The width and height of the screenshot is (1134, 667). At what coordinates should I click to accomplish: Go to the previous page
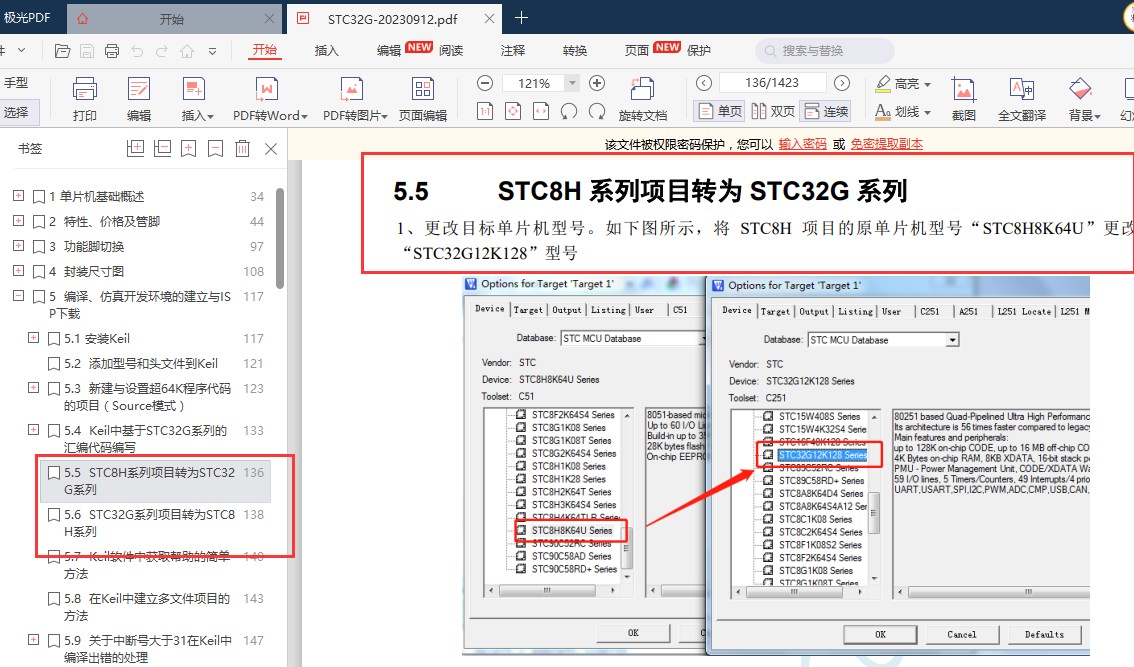coord(704,83)
